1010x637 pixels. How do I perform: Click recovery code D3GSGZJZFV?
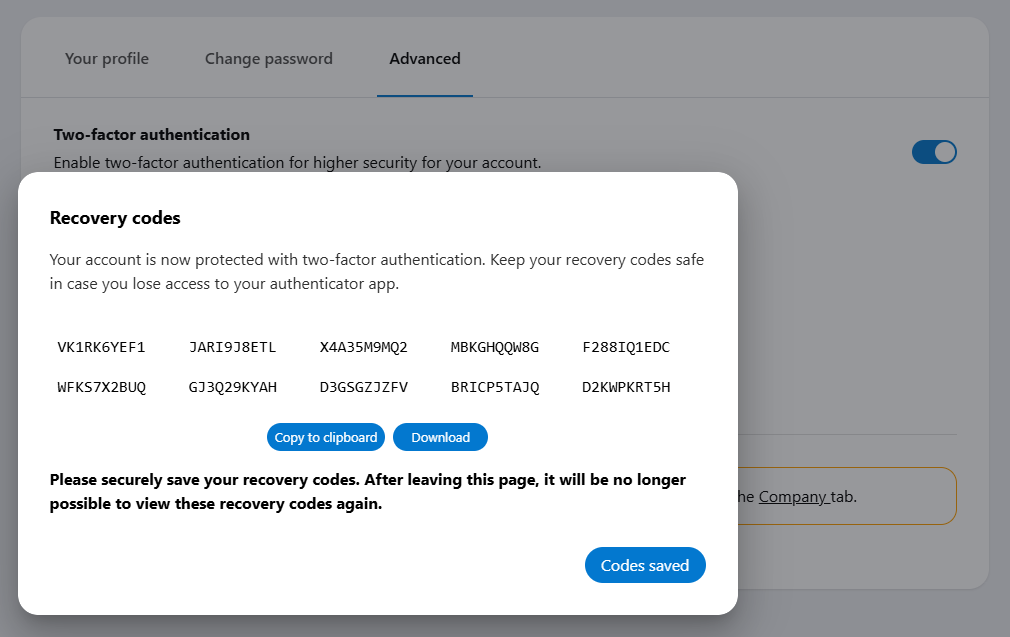click(363, 387)
